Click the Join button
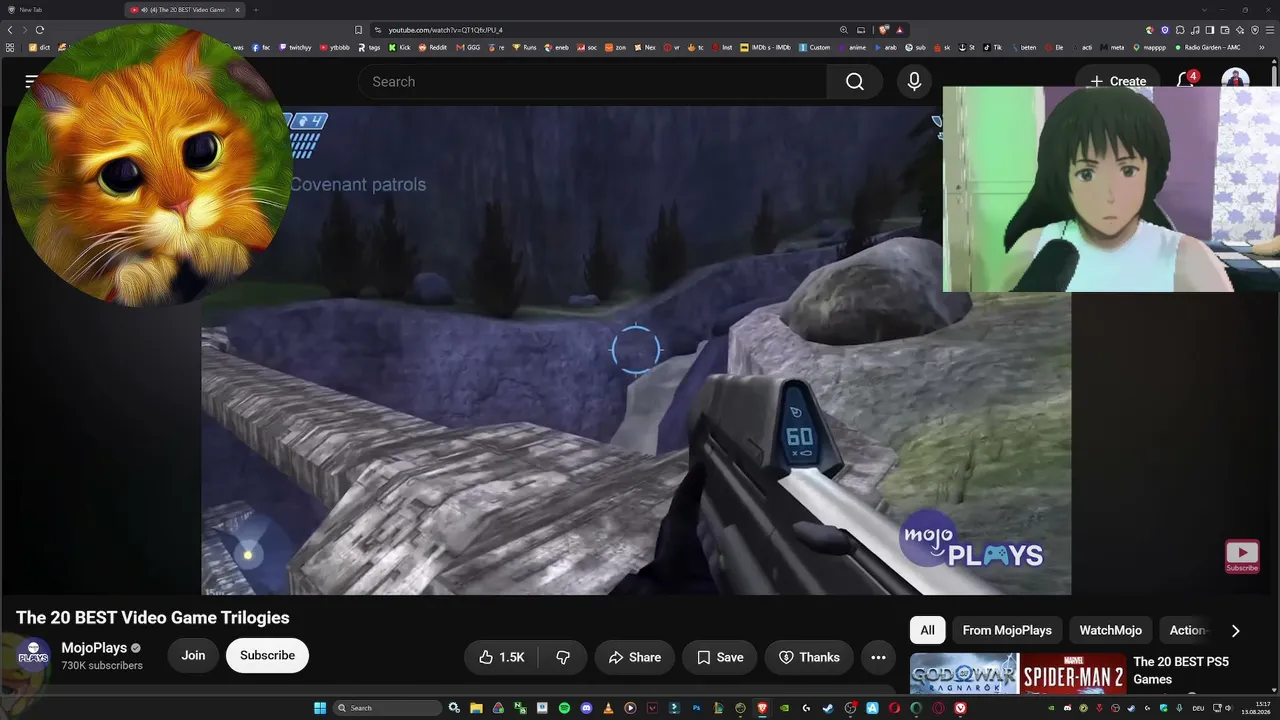 193,656
